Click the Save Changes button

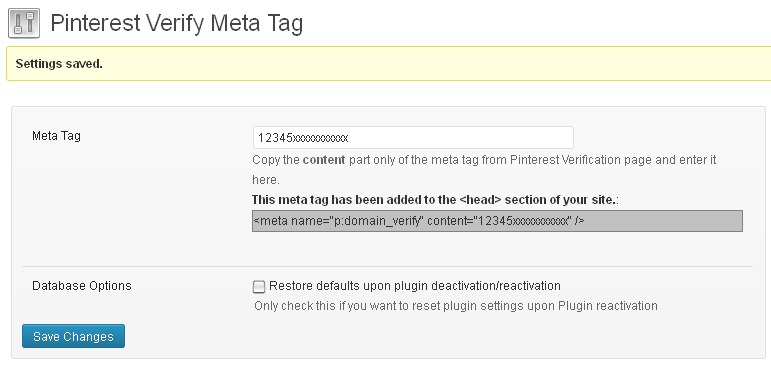point(73,336)
